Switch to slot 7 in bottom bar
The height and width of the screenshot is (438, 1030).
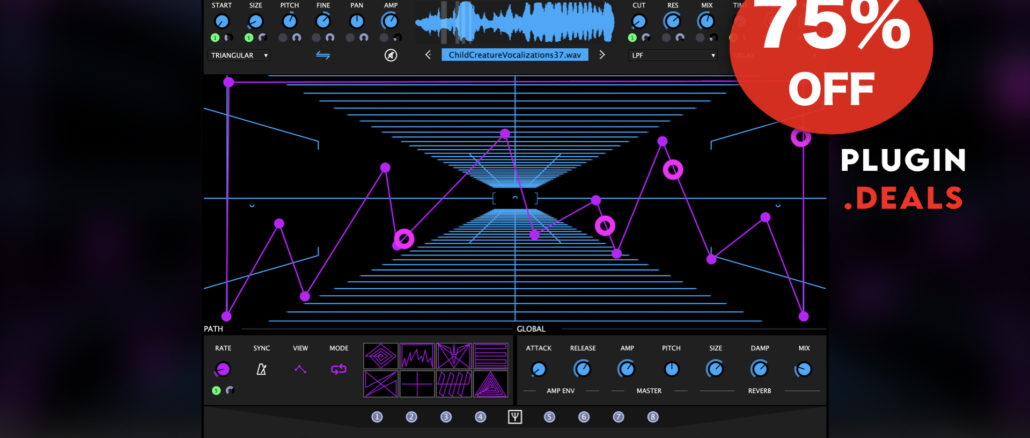(x=618, y=416)
